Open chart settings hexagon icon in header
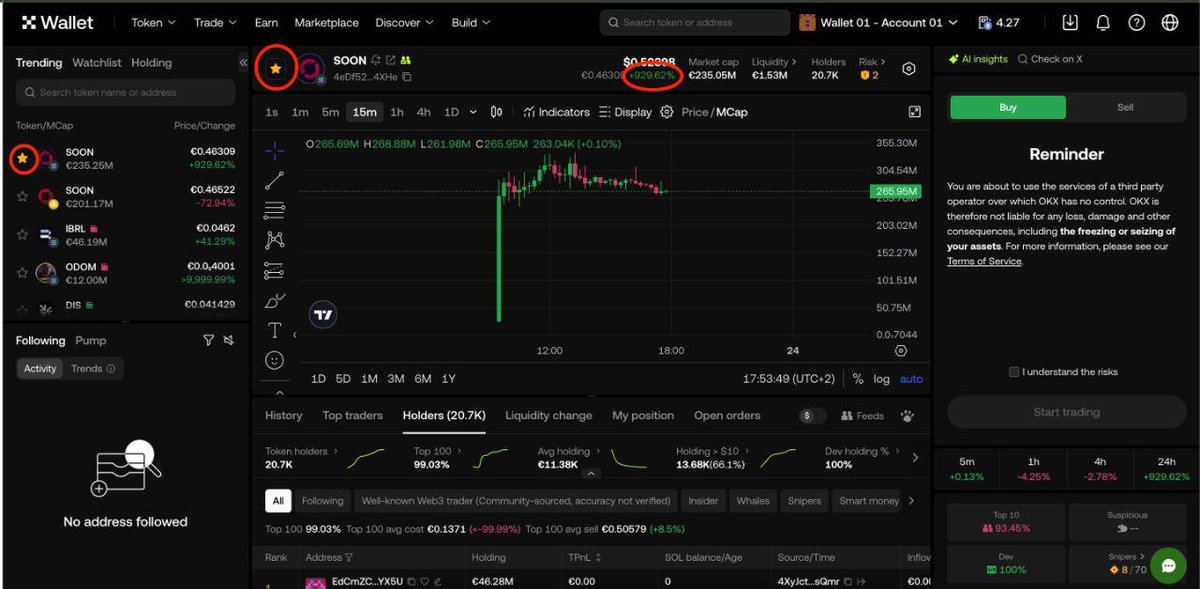Viewport: 1200px width, 589px height. tap(908, 69)
